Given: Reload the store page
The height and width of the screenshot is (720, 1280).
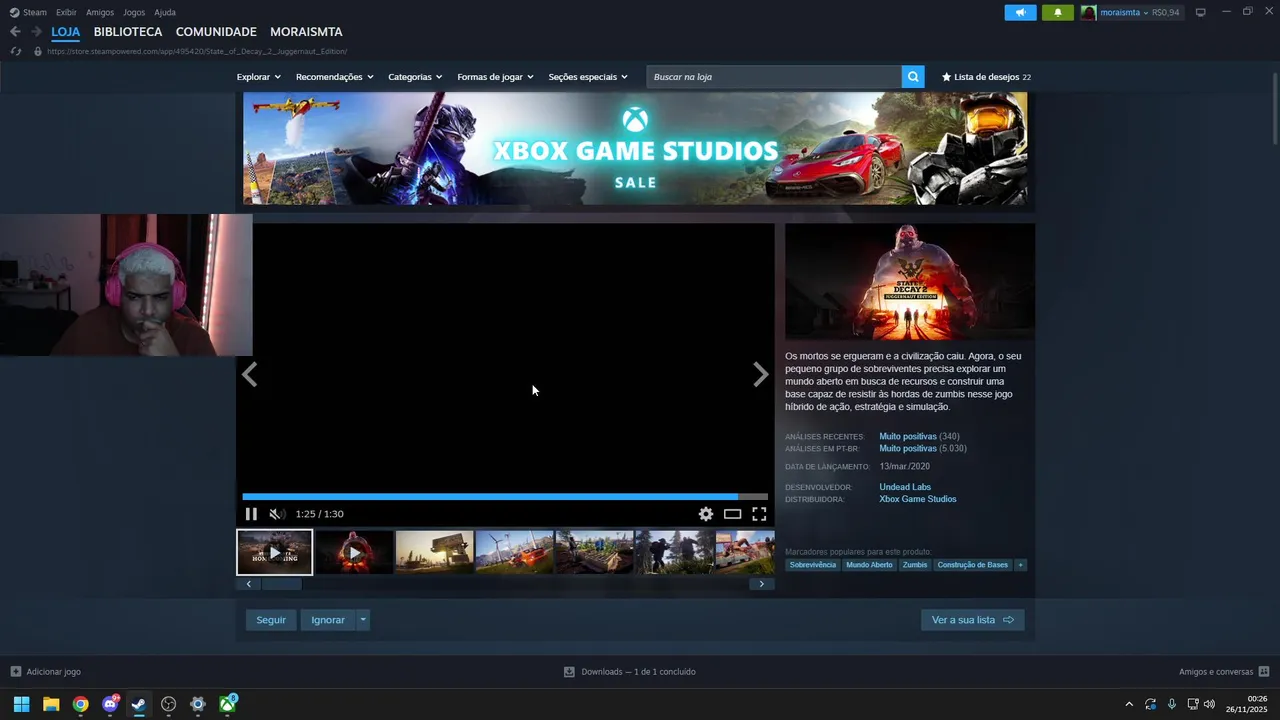Looking at the screenshot, I should (x=15, y=51).
